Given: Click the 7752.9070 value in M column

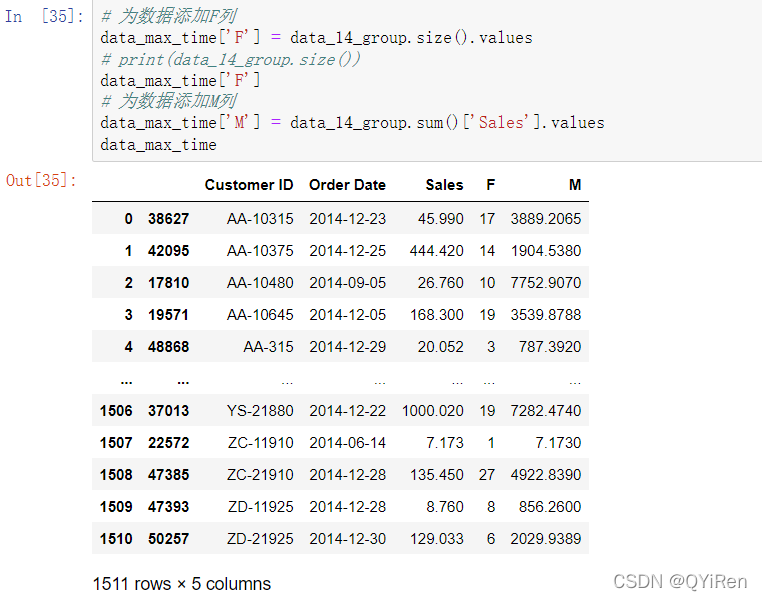Looking at the screenshot, I should (546, 283).
